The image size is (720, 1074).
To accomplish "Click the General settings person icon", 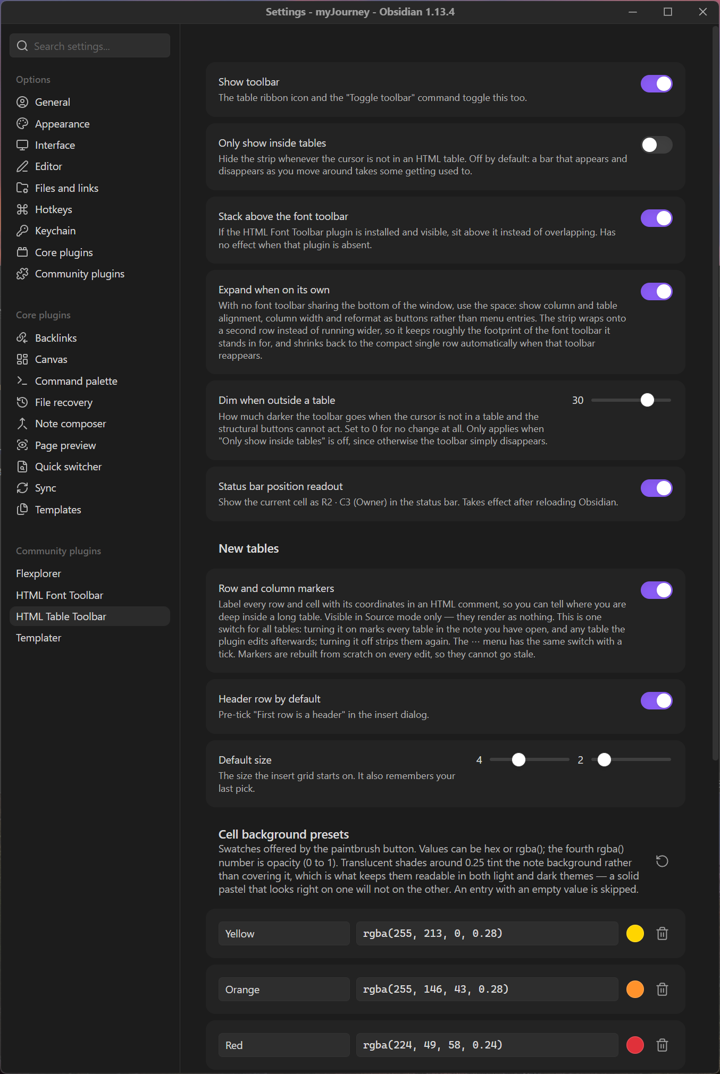I will click(x=23, y=102).
